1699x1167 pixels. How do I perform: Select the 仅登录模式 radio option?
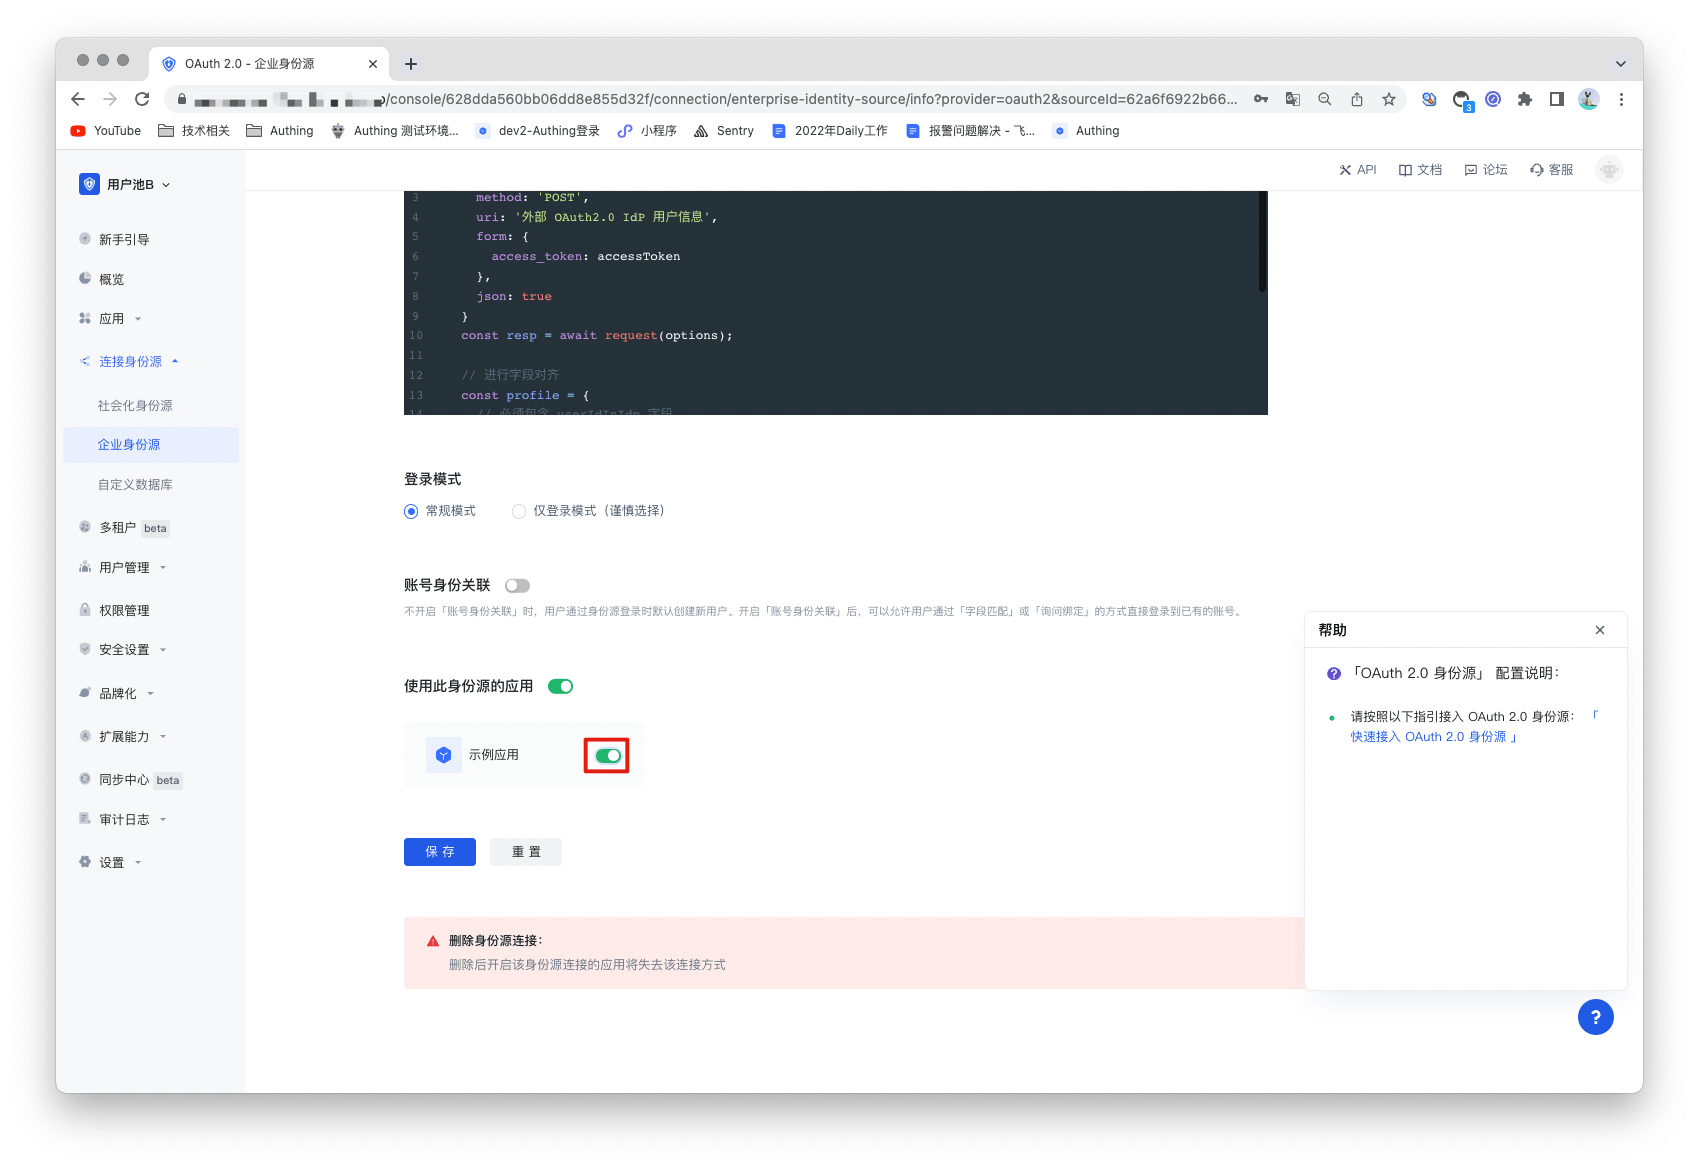(x=519, y=511)
